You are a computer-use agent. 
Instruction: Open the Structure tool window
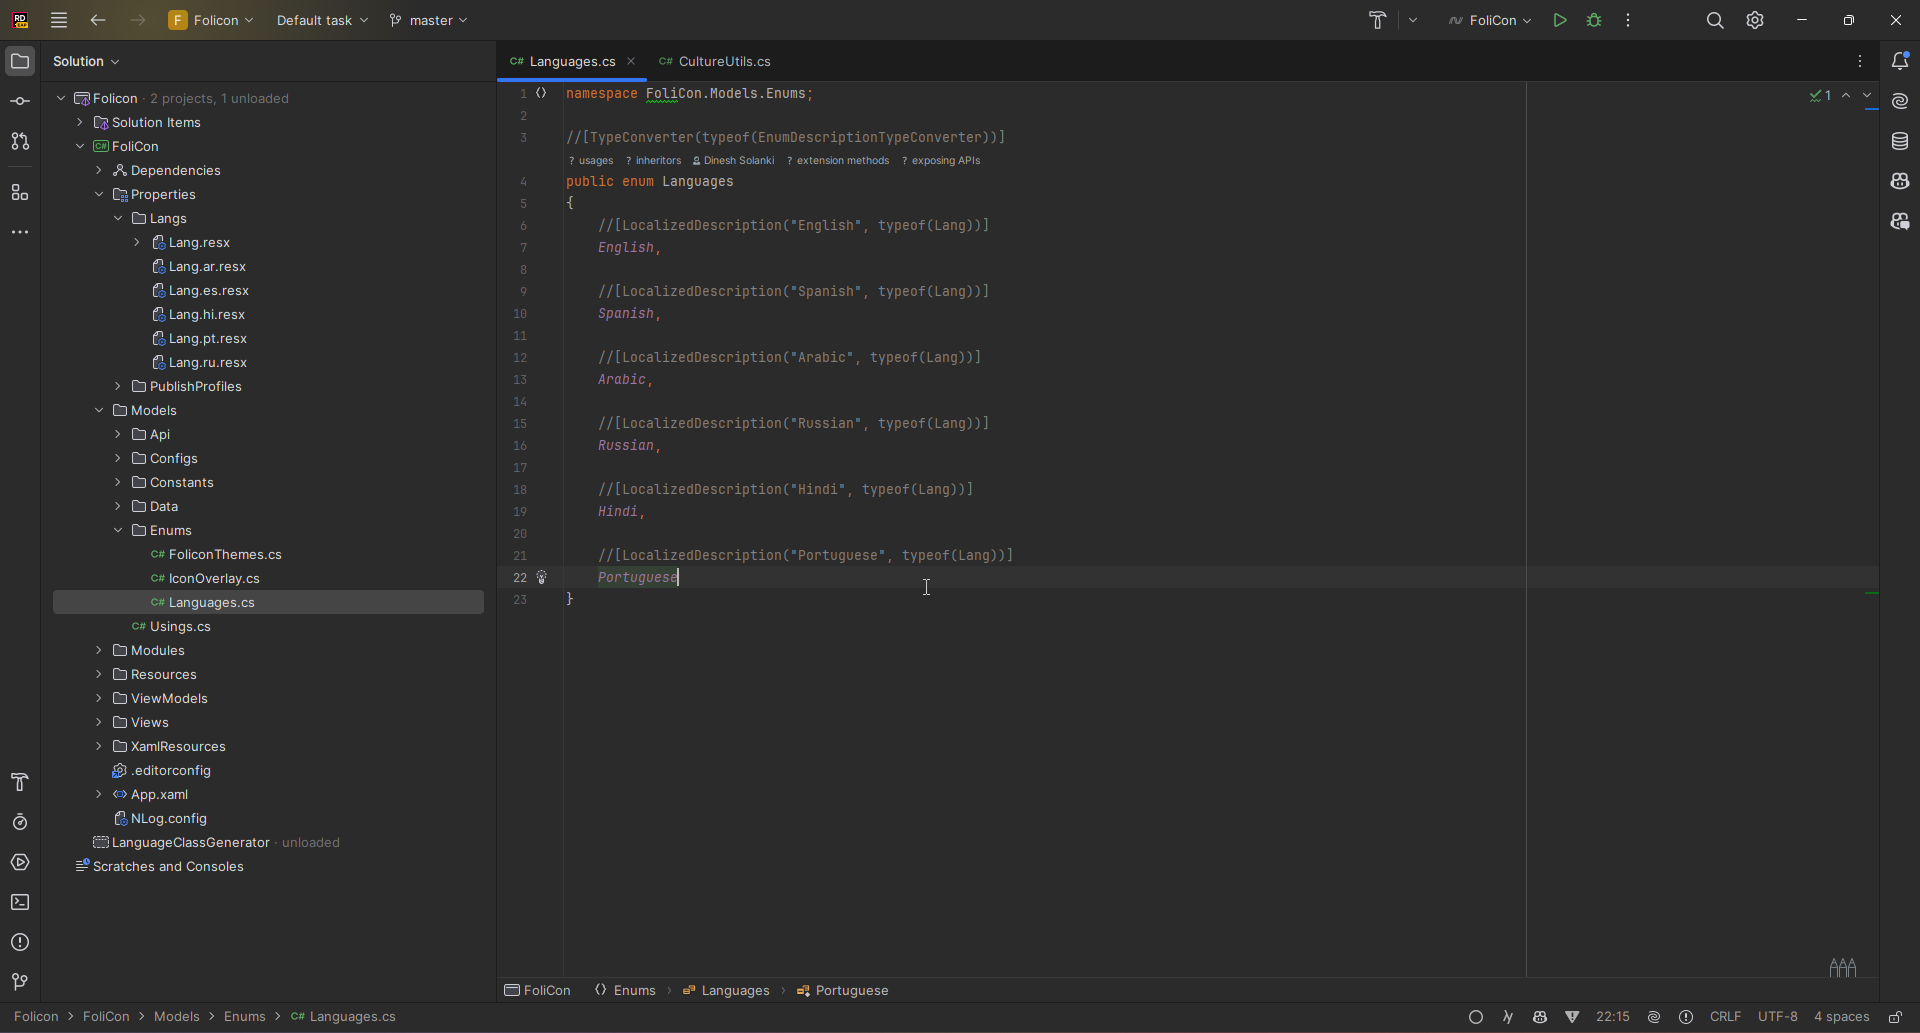click(20, 192)
